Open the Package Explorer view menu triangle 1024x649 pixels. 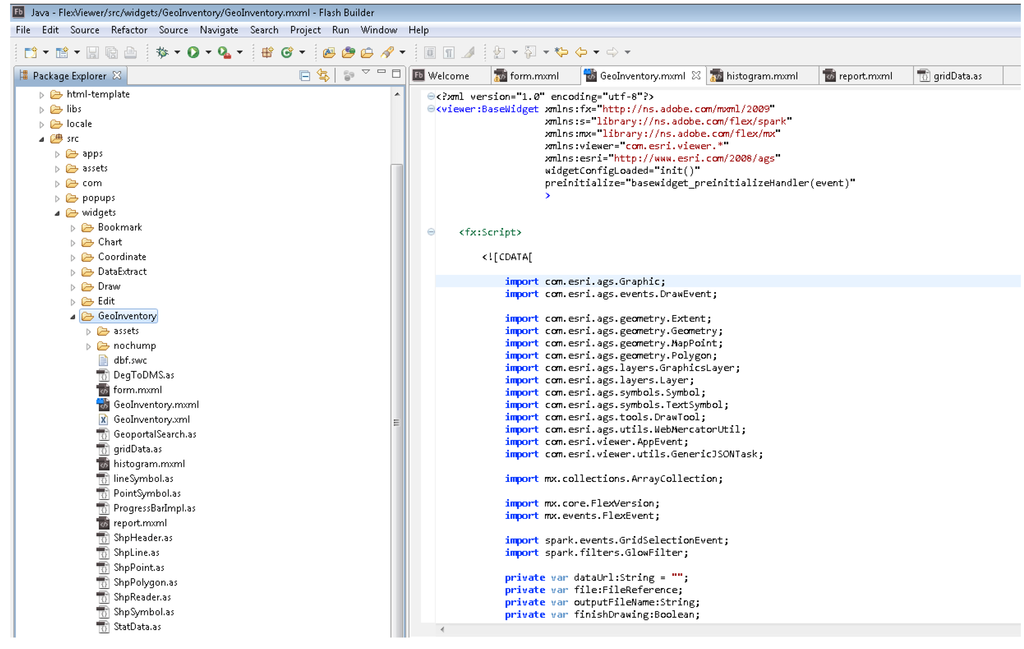tap(366, 73)
